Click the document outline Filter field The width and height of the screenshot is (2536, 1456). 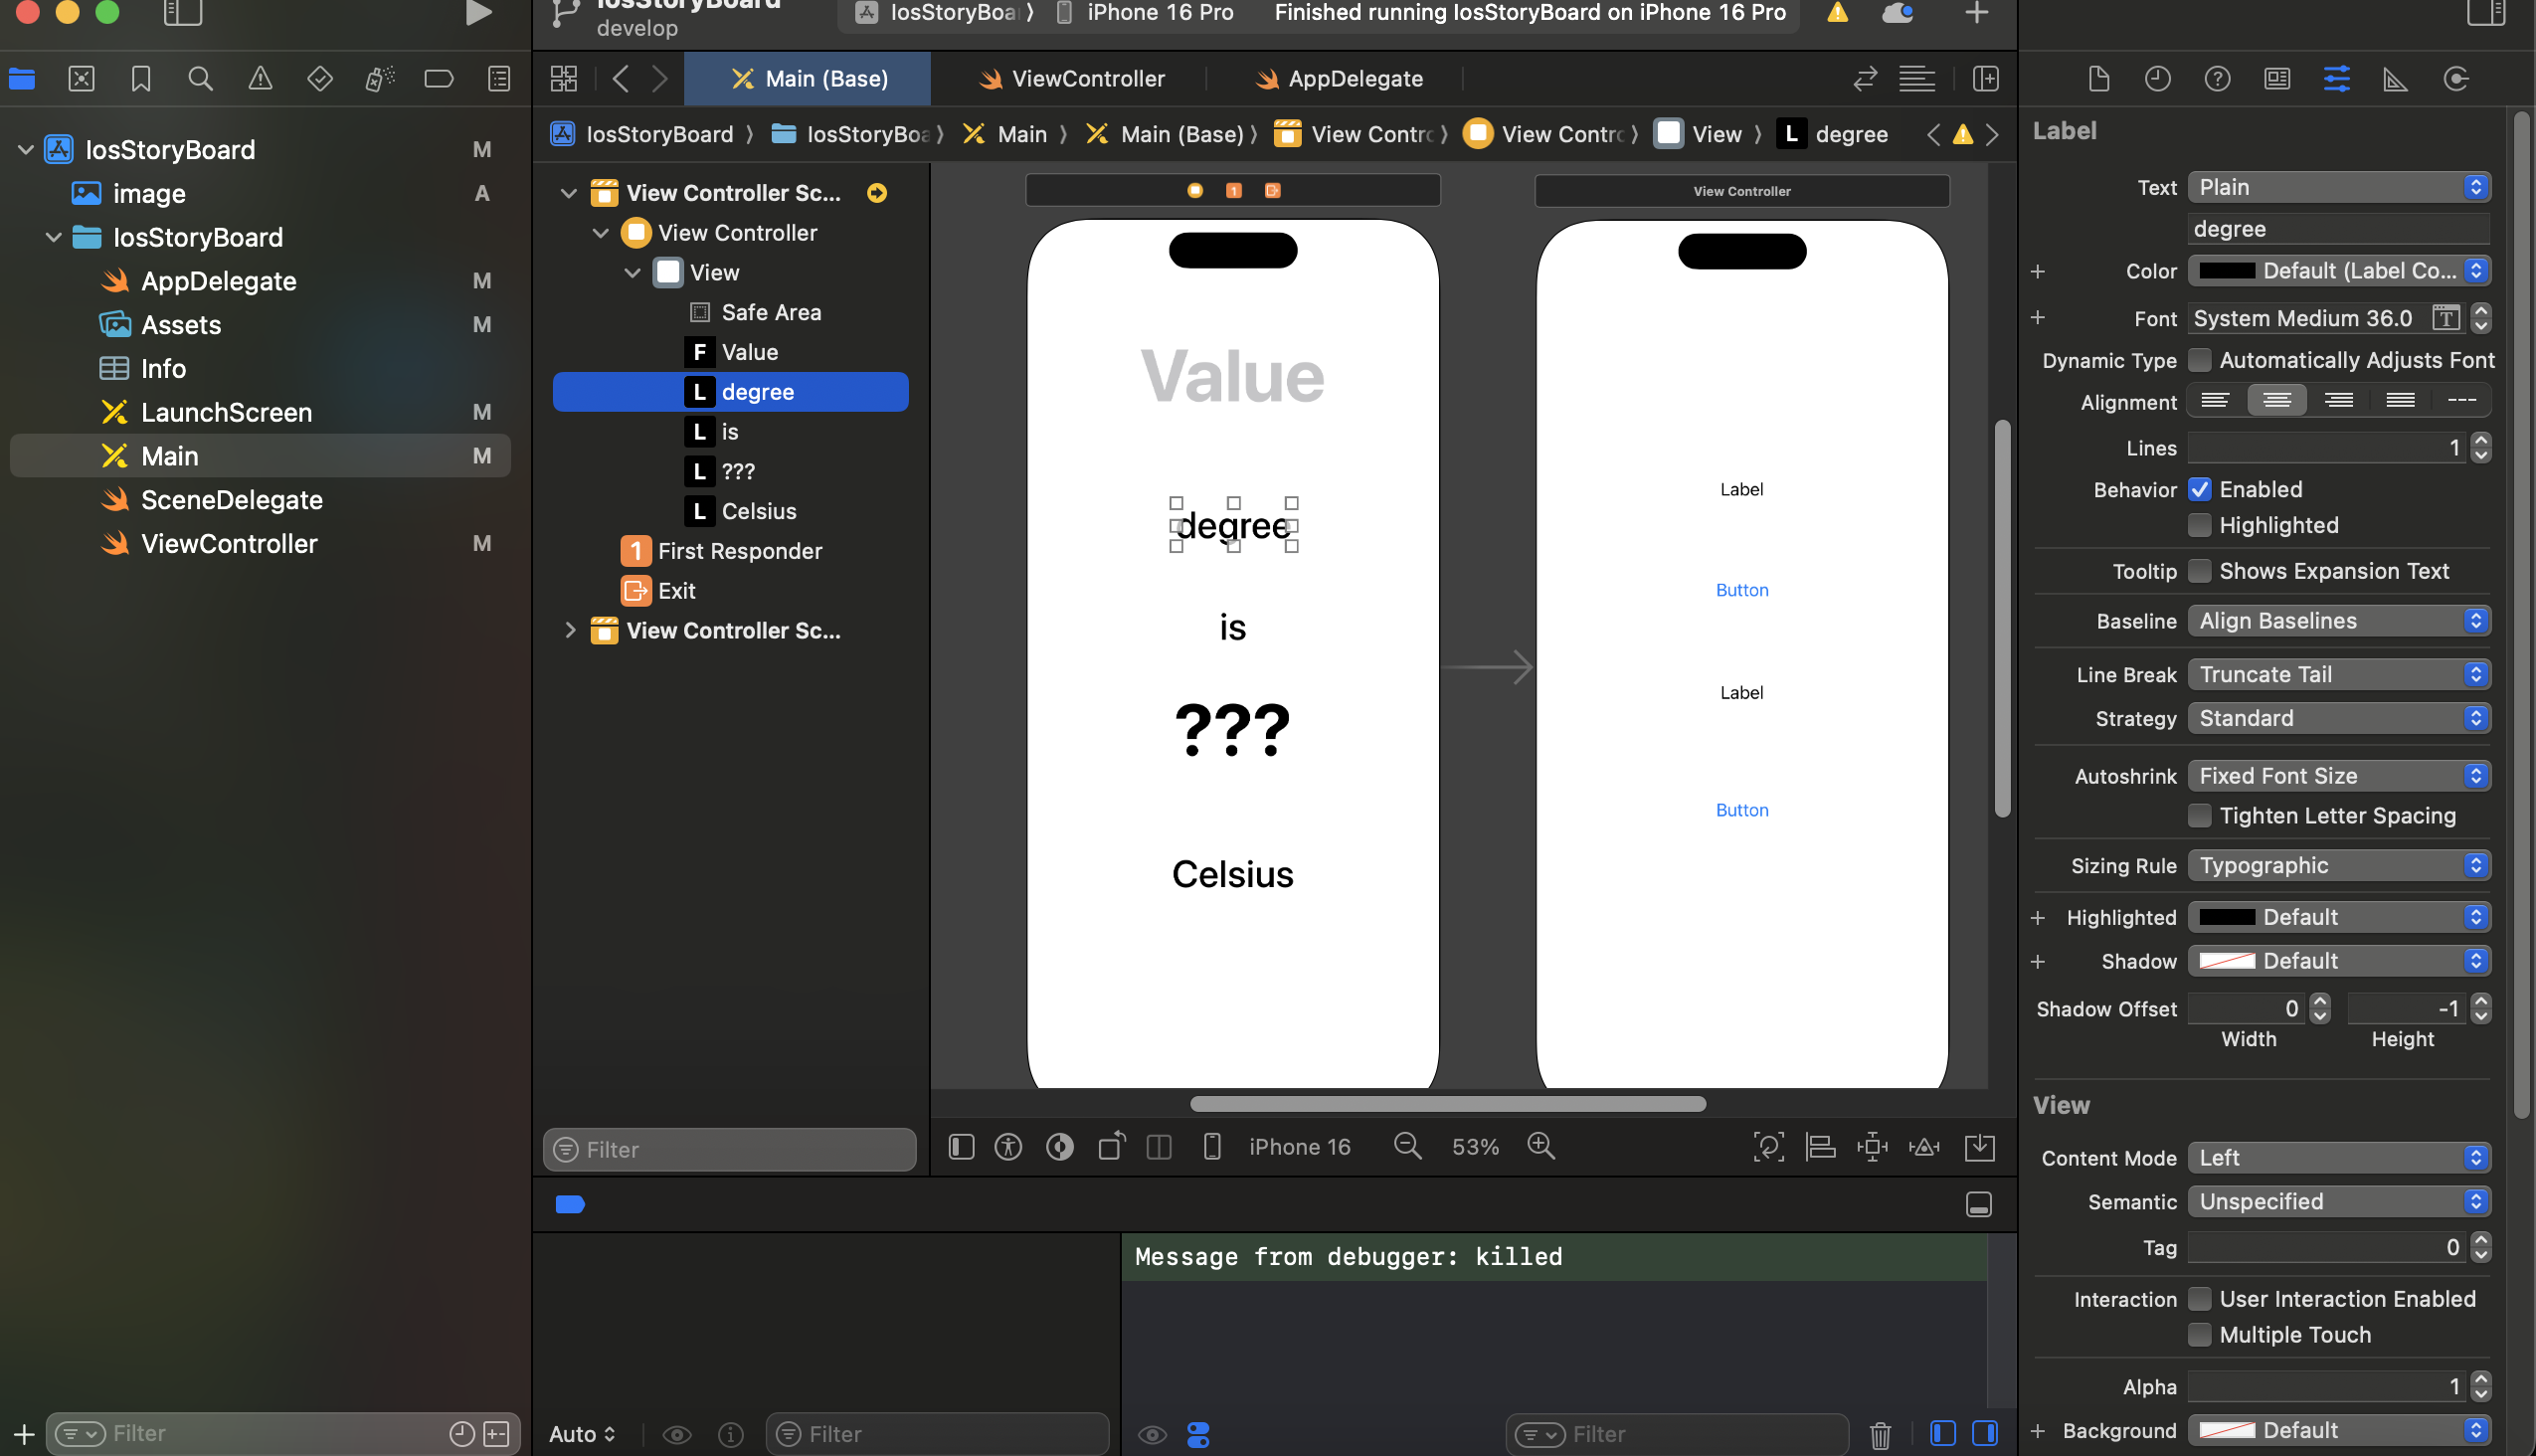[x=730, y=1150]
